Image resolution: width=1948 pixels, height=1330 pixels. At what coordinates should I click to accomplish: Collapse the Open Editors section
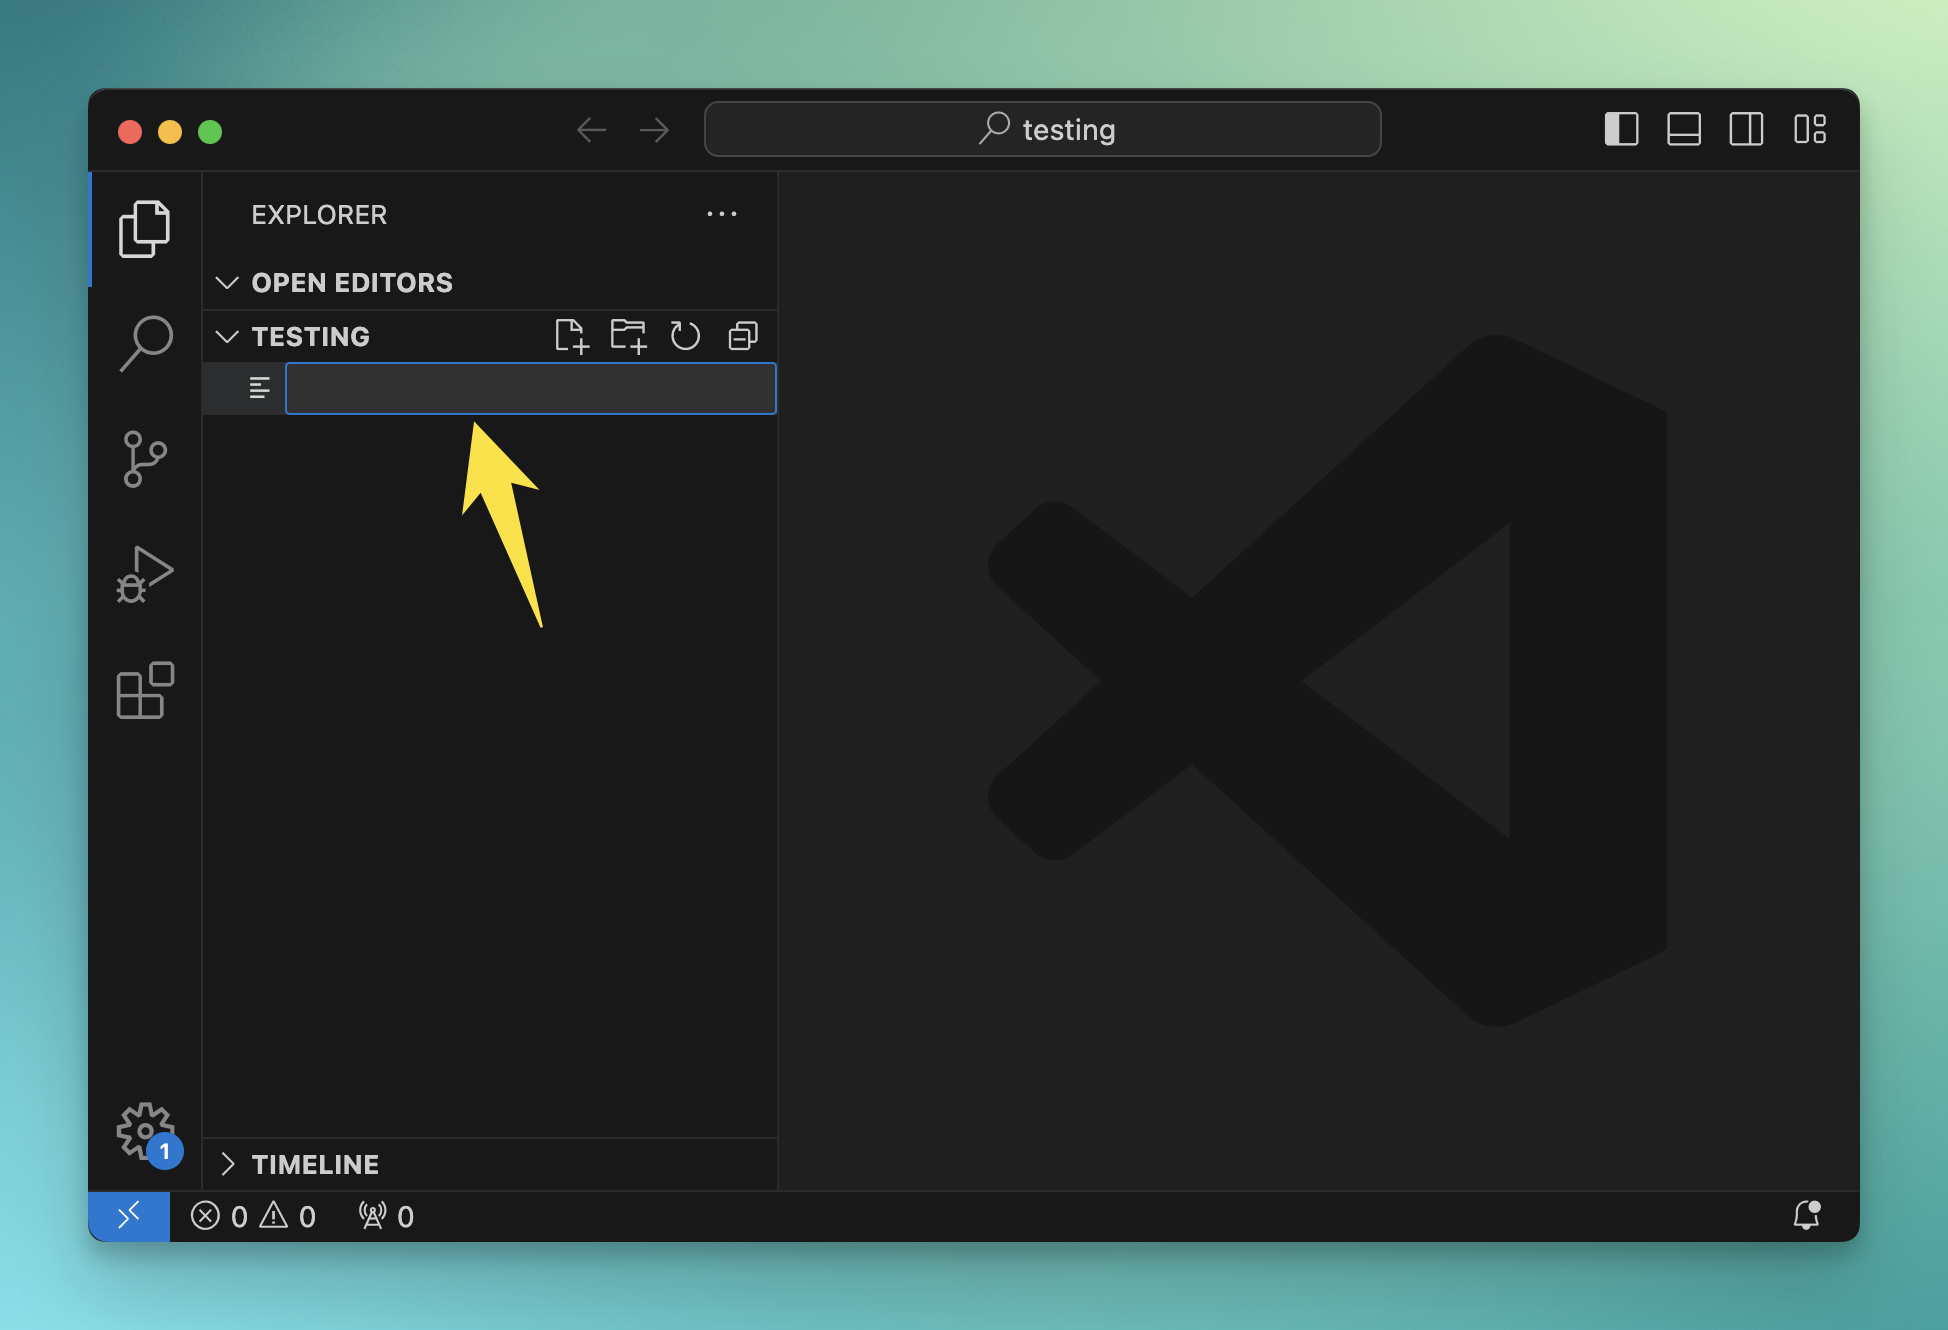(x=228, y=283)
